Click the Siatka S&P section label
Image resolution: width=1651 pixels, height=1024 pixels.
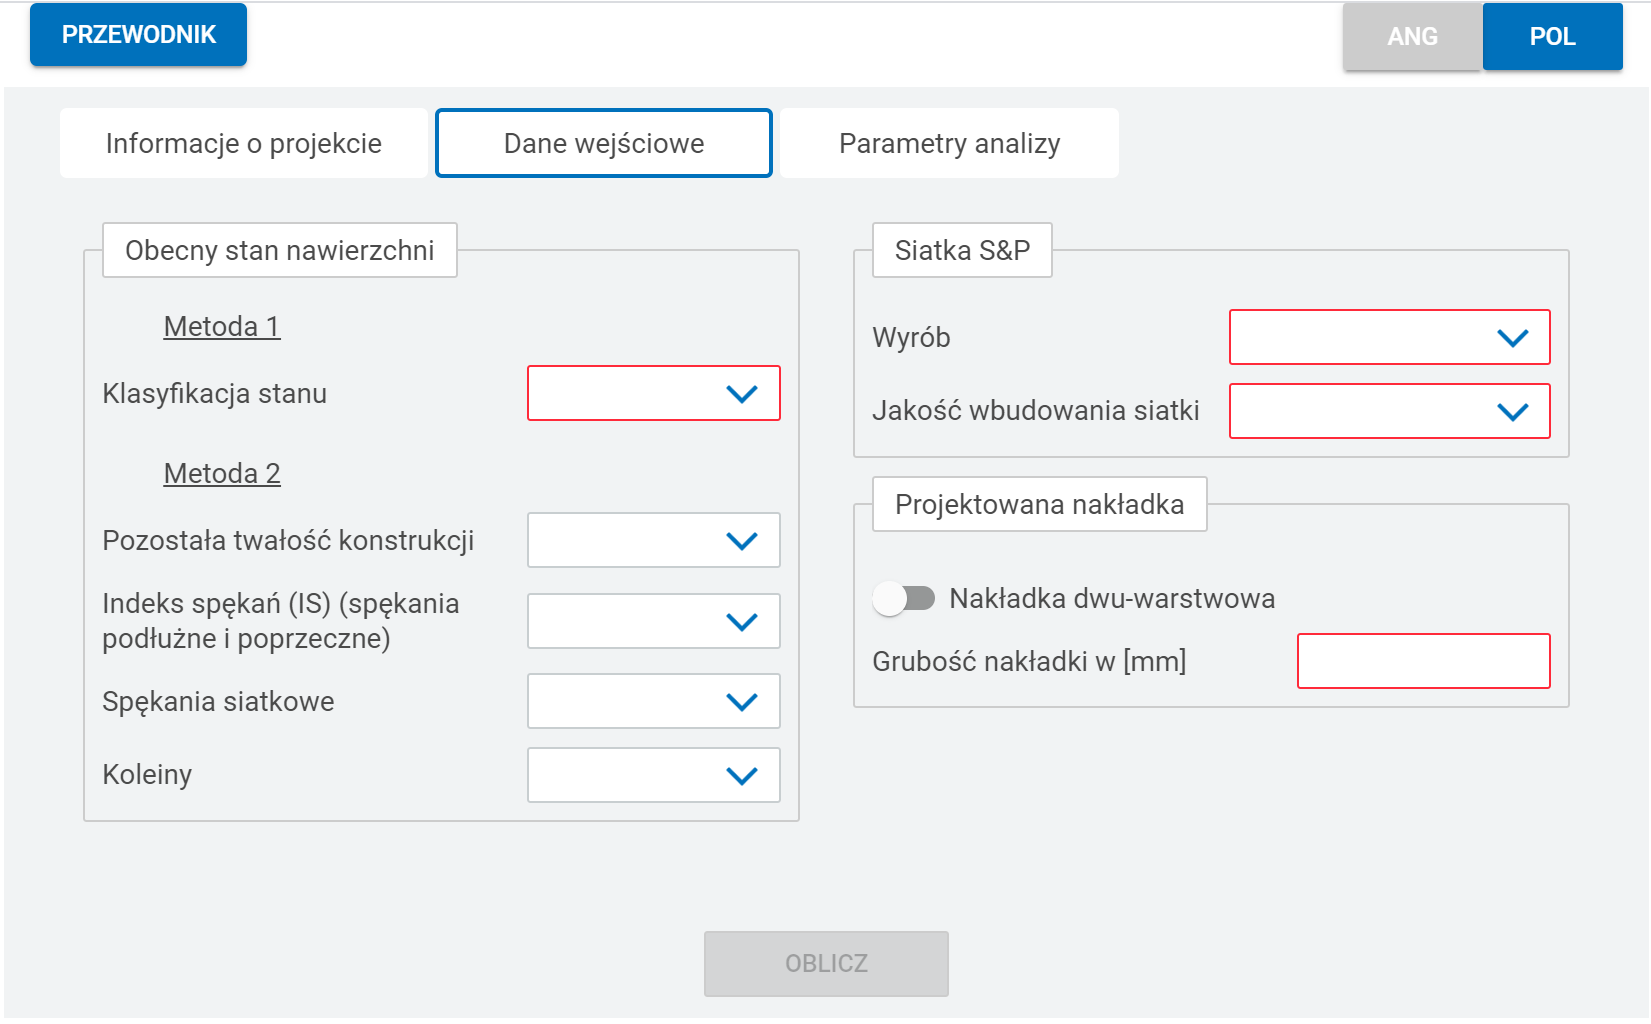coord(962,250)
